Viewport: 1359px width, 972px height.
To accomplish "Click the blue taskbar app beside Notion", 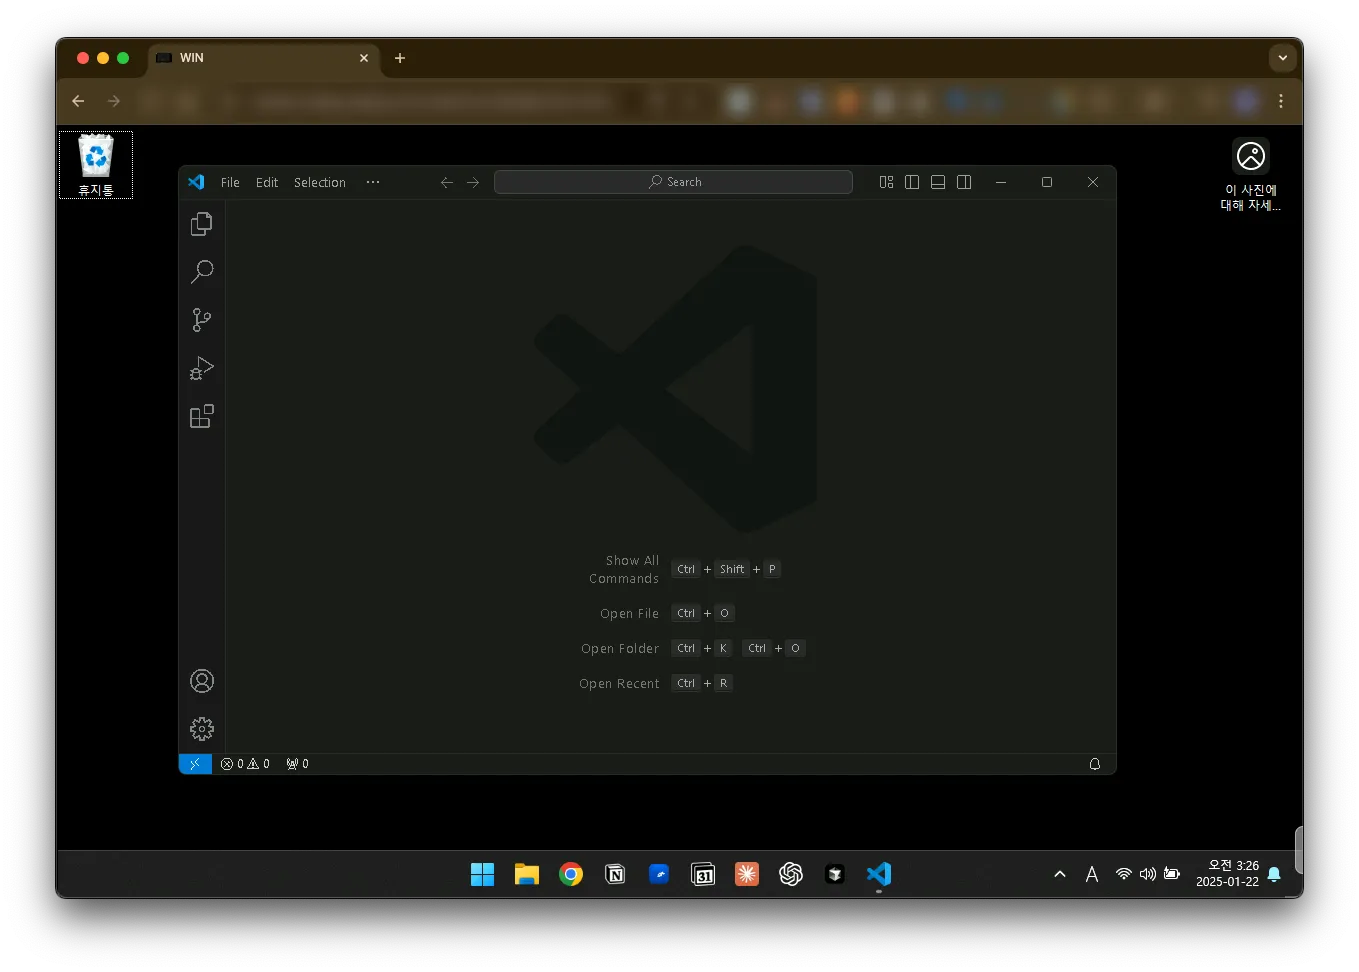I will tap(659, 875).
